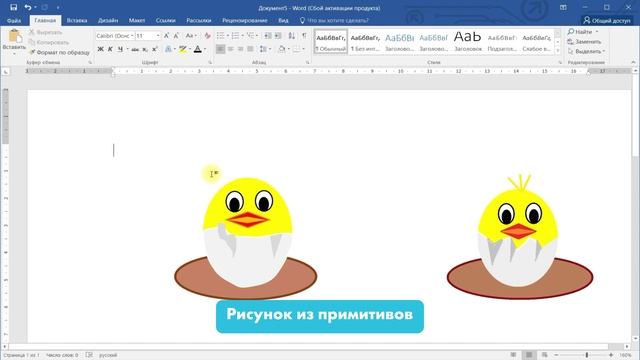640x360 pixels.
Task: Switch to the Рассылки tab
Action: coord(199,20)
